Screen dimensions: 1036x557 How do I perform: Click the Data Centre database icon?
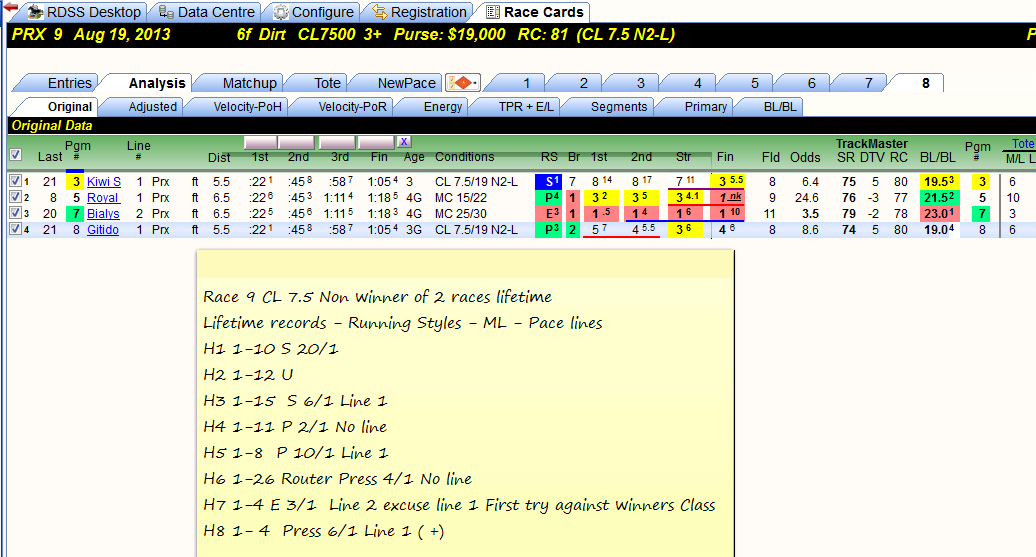(x=166, y=12)
